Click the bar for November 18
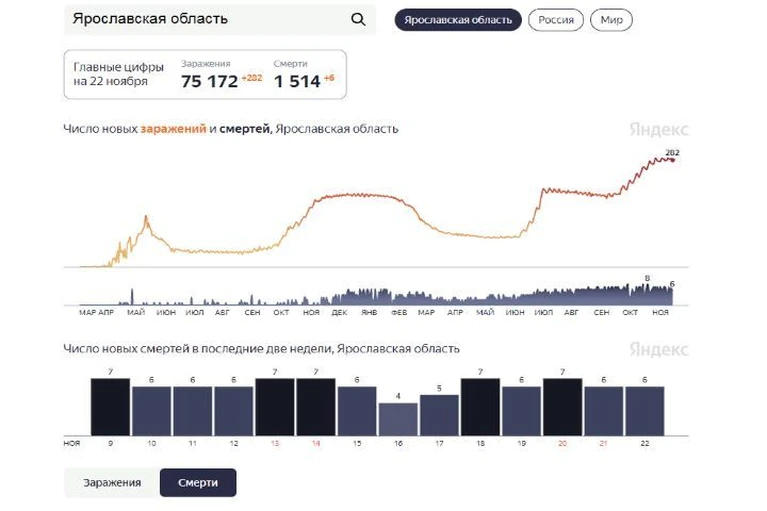This screenshot has height=511, width=767. (480, 407)
